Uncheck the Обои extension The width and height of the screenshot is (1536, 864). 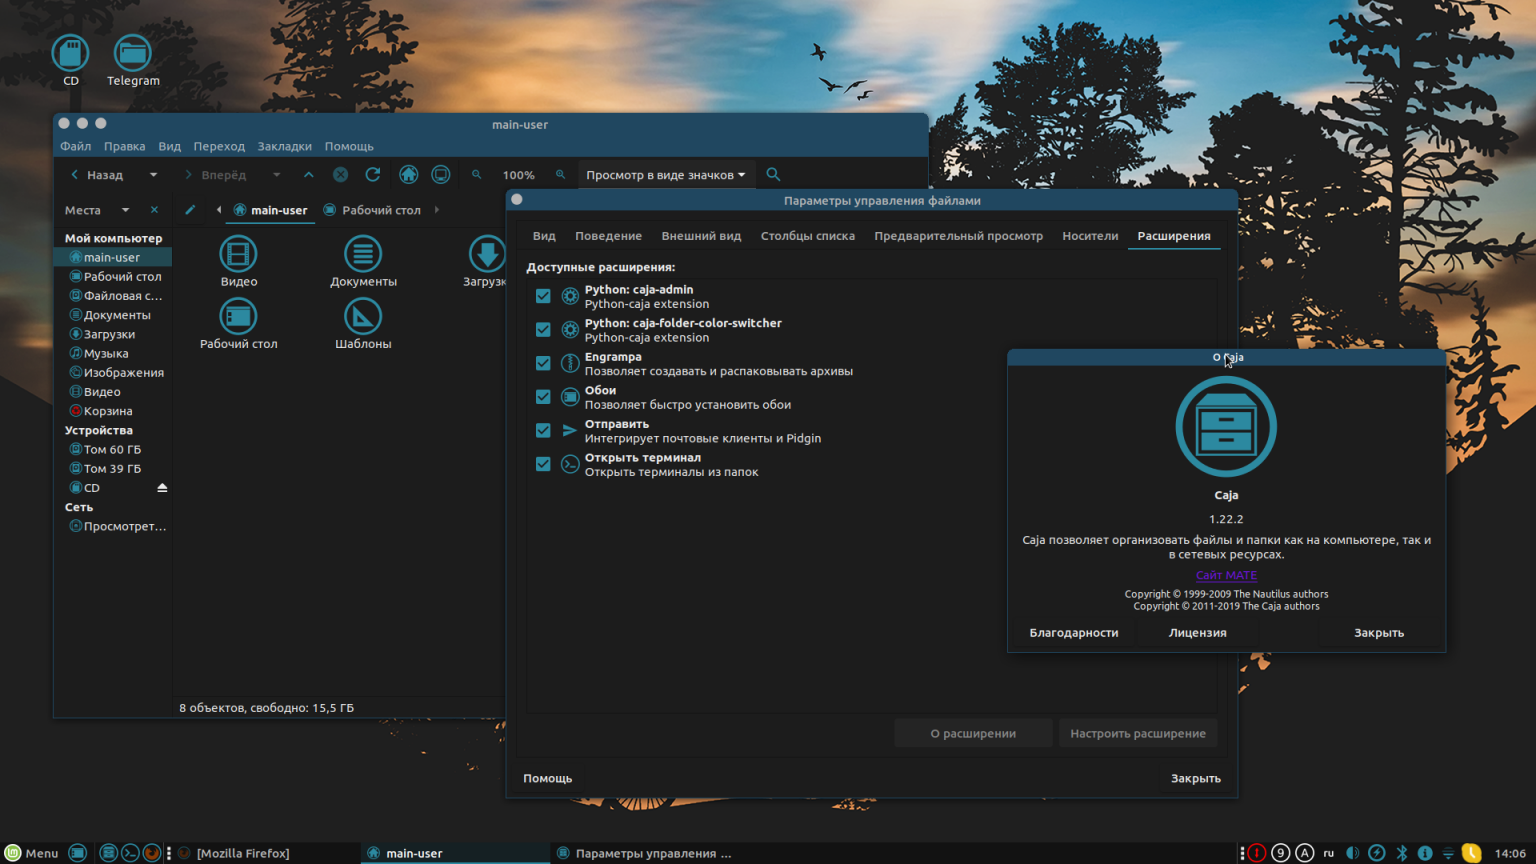pyautogui.click(x=543, y=396)
